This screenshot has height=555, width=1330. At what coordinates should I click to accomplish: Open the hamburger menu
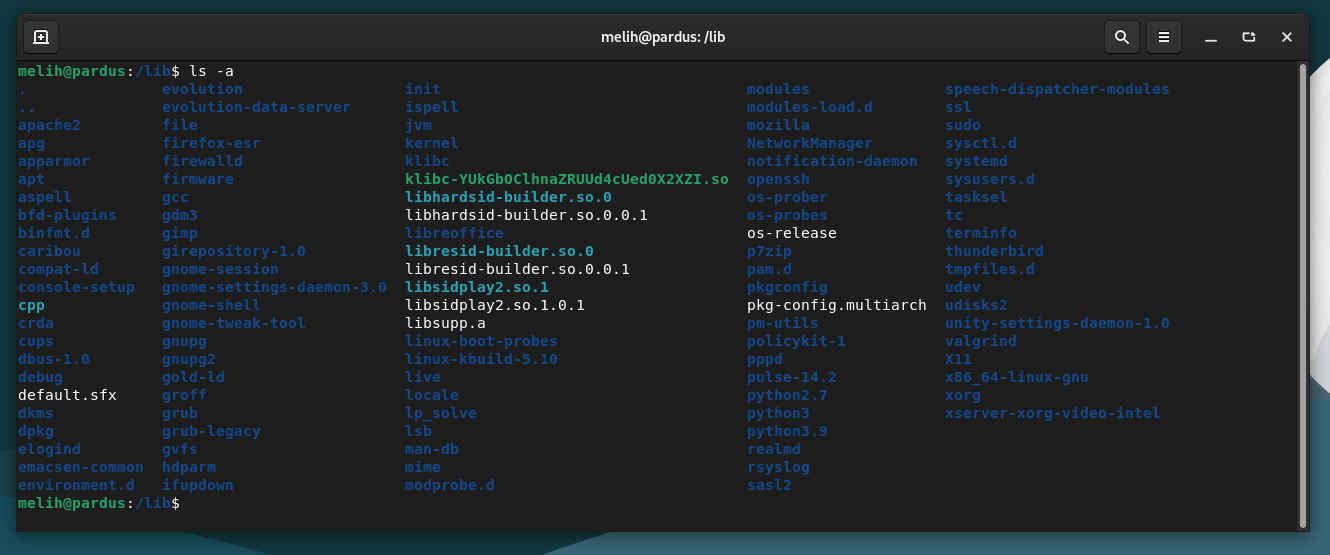1164,37
